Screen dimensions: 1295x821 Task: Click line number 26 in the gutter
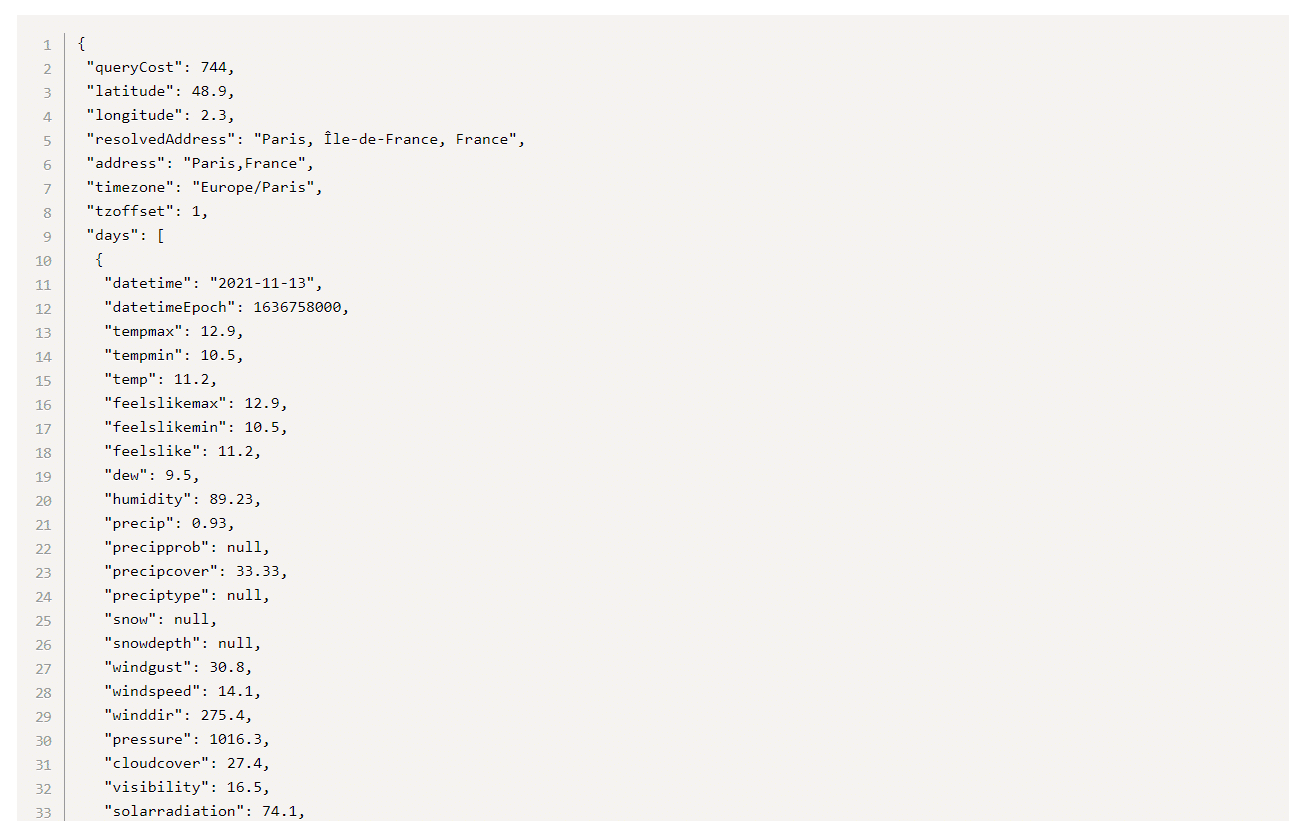(x=44, y=645)
